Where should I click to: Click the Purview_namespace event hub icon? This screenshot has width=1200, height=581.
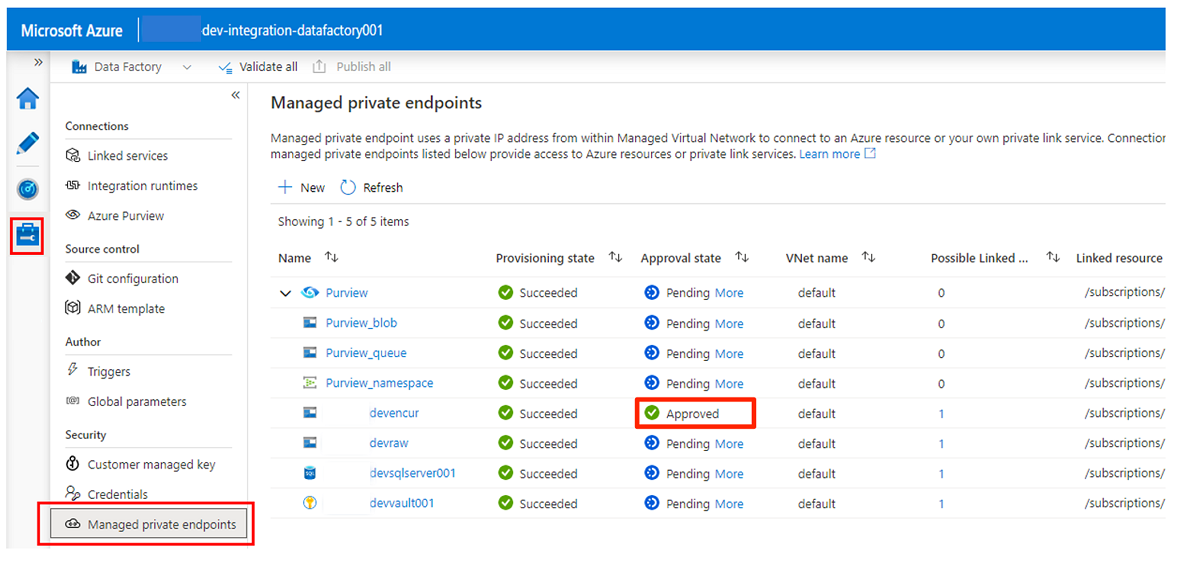(x=310, y=384)
